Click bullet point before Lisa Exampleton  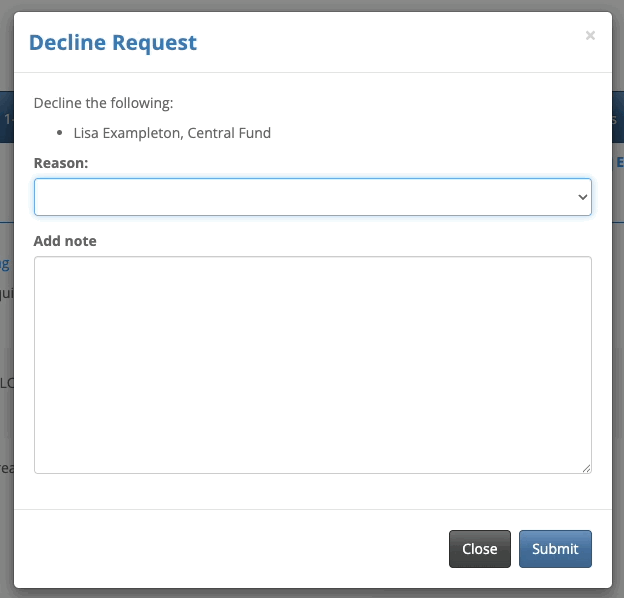tap(61, 132)
